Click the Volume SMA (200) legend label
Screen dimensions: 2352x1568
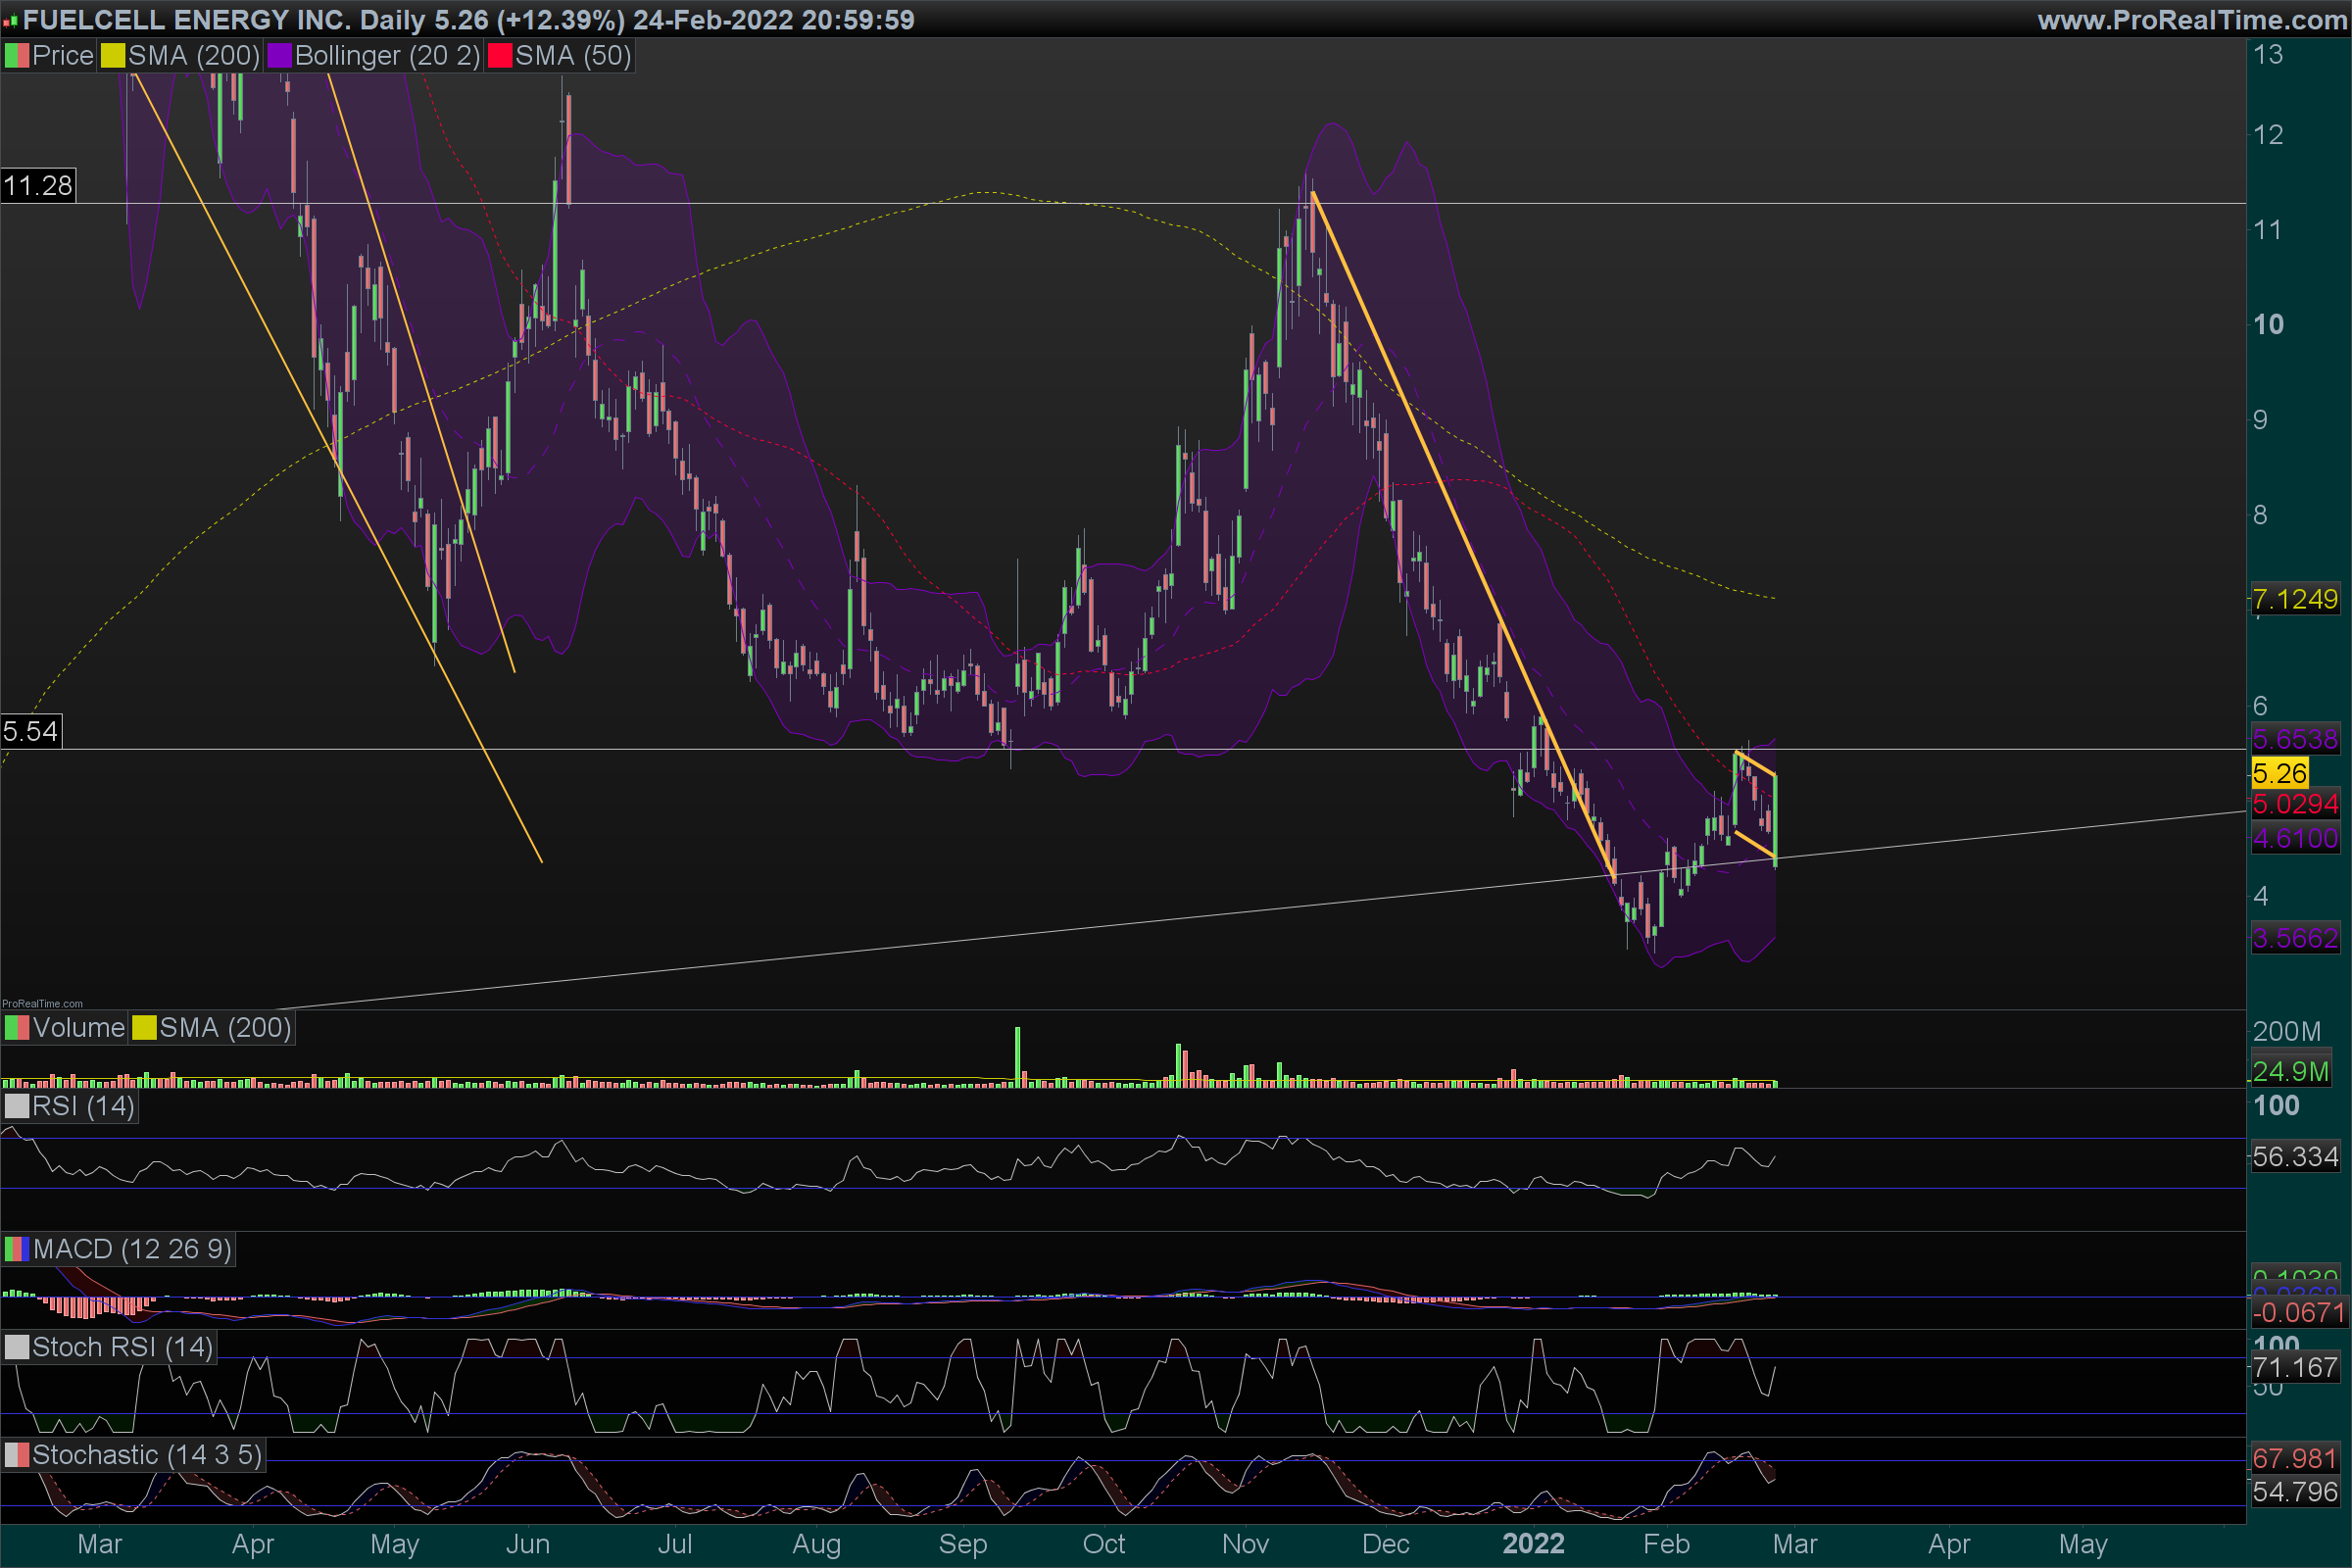[x=225, y=1028]
